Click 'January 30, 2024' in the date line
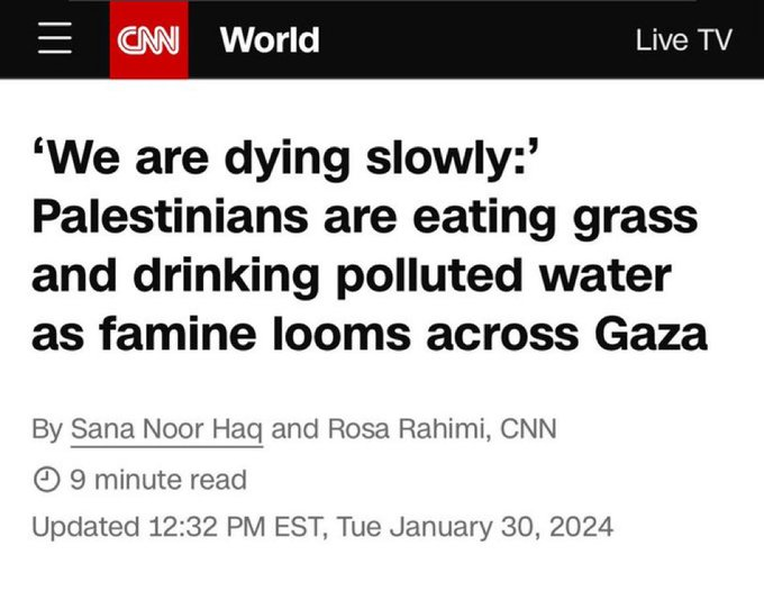 tap(501, 527)
